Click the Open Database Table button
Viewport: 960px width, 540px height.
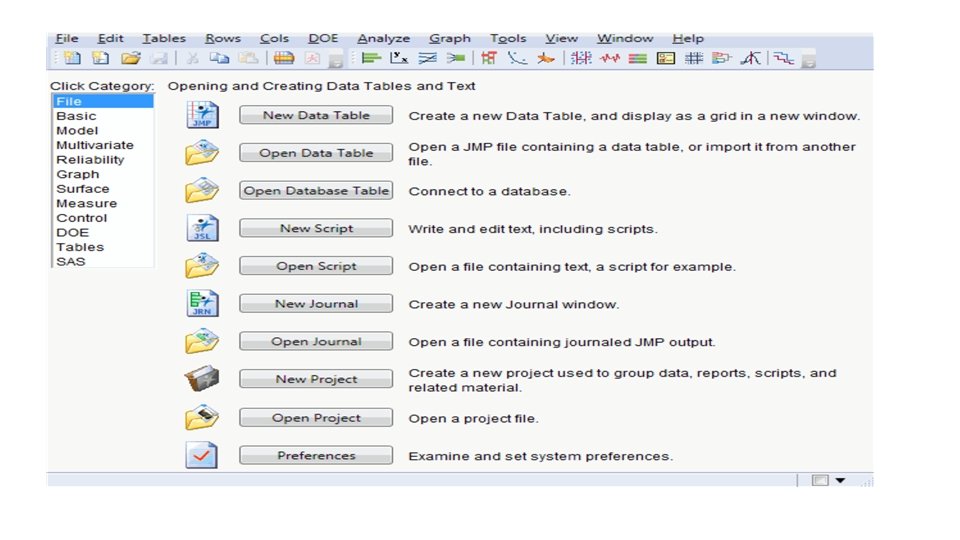point(316,190)
